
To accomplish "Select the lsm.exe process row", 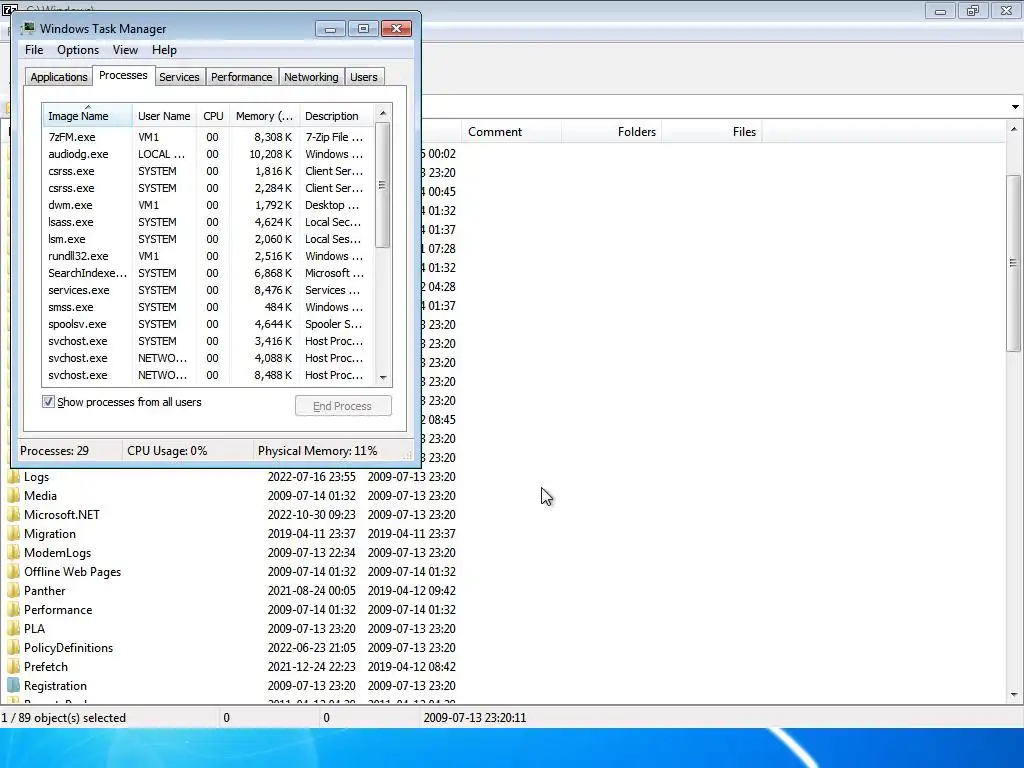I will coord(208,239).
